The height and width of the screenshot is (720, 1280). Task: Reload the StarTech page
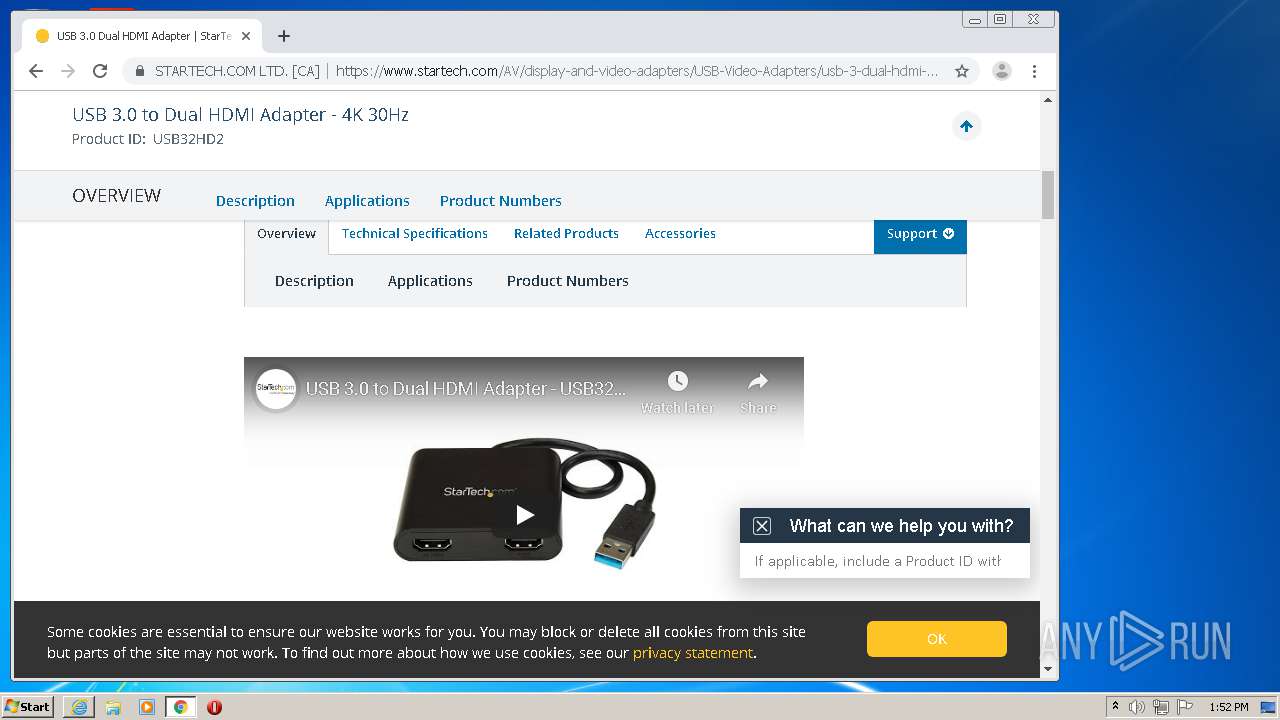pyautogui.click(x=100, y=71)
